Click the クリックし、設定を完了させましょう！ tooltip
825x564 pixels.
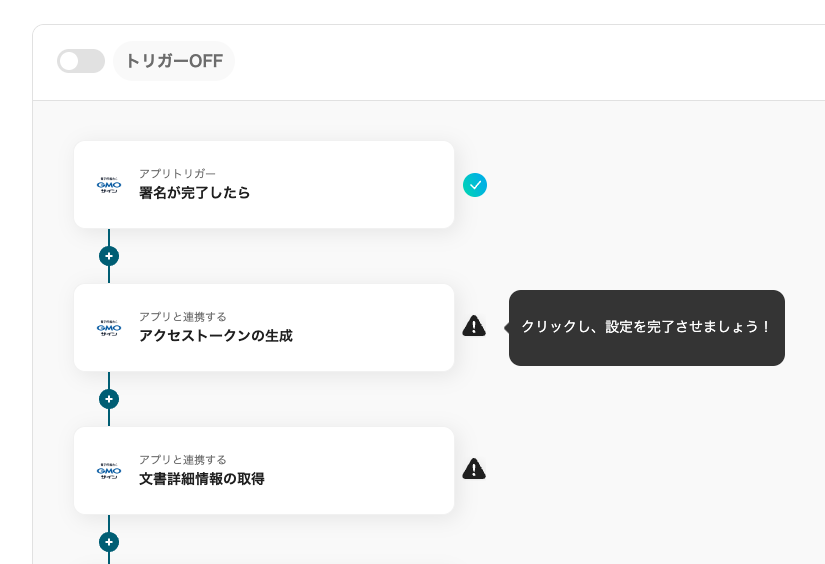click(646, 328)
